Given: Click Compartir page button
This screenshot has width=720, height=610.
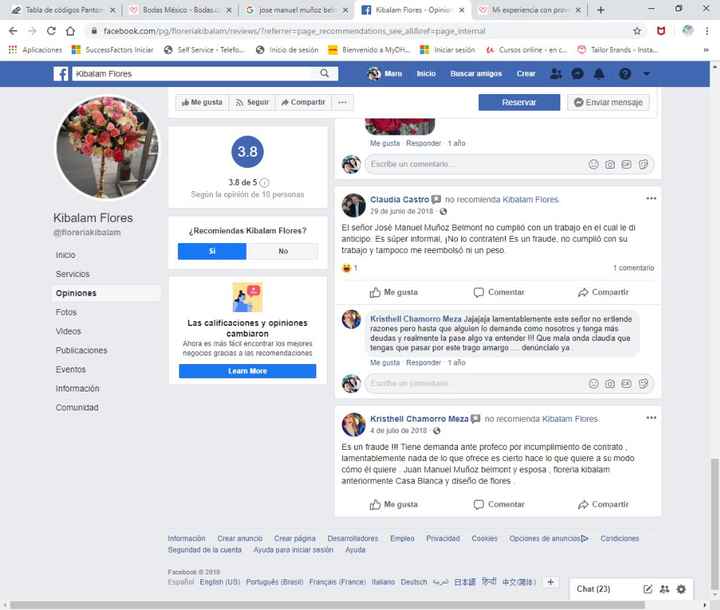Looking at the screenshot, I should tap(303, 102).
